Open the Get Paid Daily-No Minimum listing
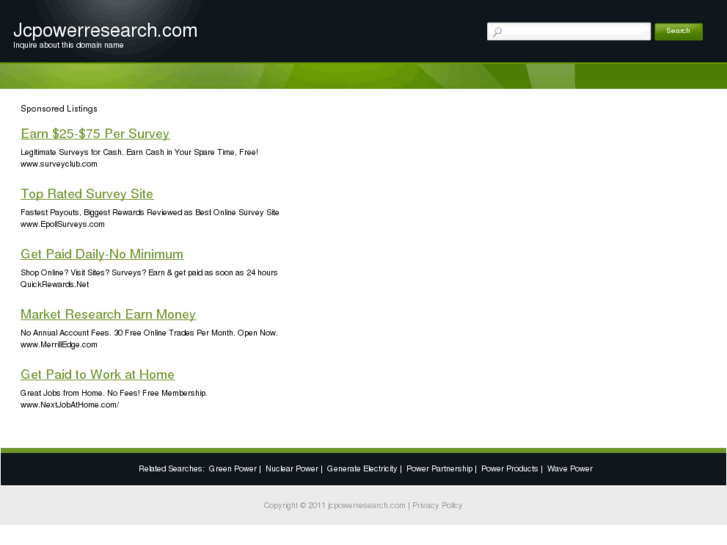This screenshot has height=545, width=727. (x=102, y=254)
